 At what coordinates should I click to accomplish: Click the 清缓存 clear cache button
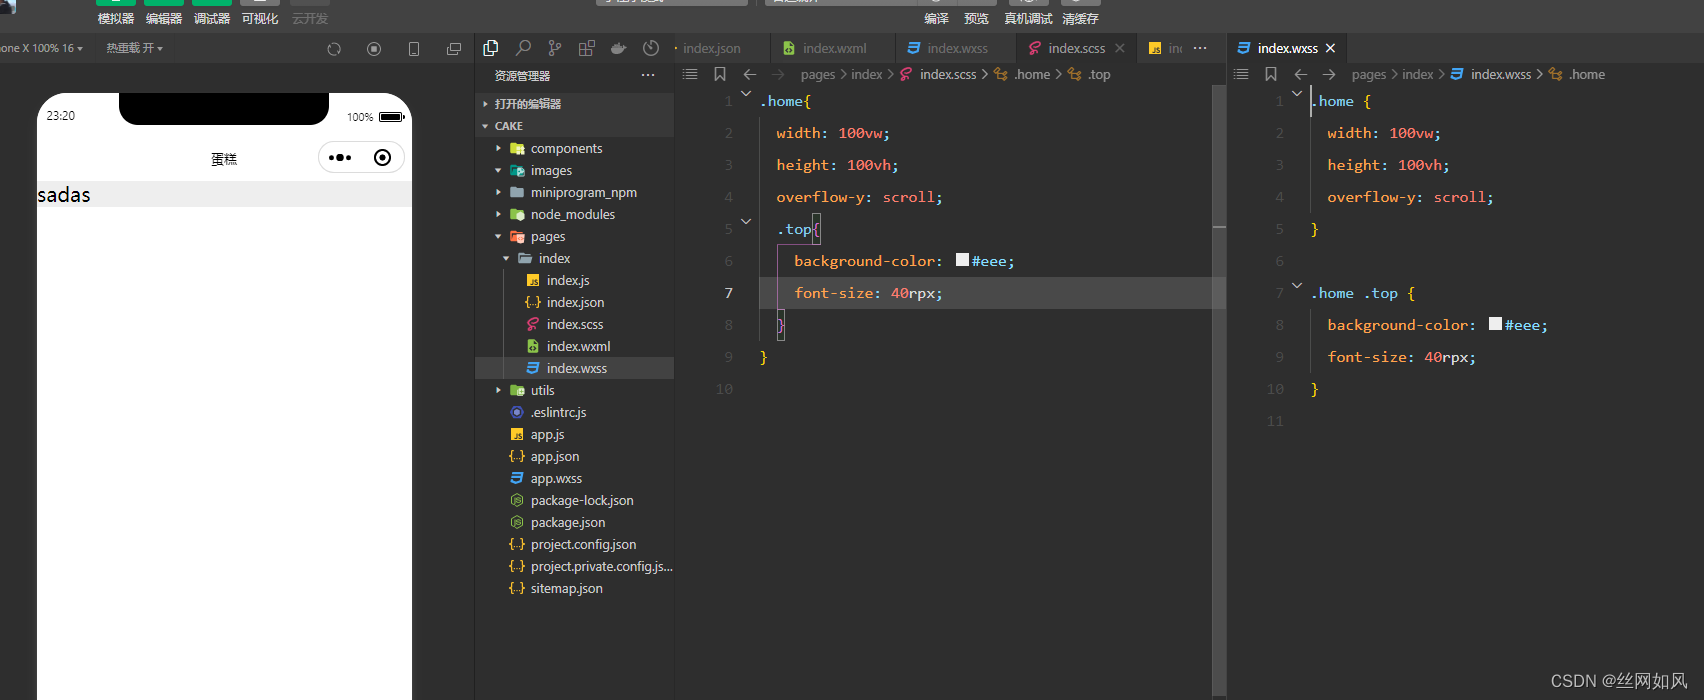(1080, 18)
